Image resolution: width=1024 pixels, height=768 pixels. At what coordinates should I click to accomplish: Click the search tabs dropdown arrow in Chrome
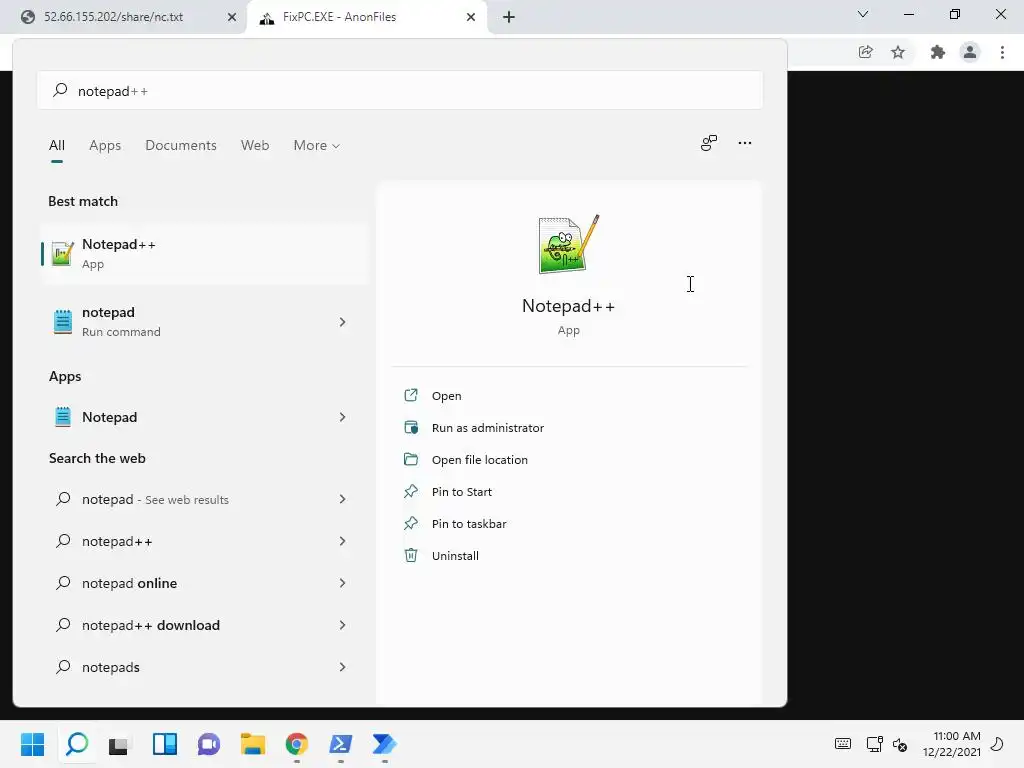tap(863, 14)
